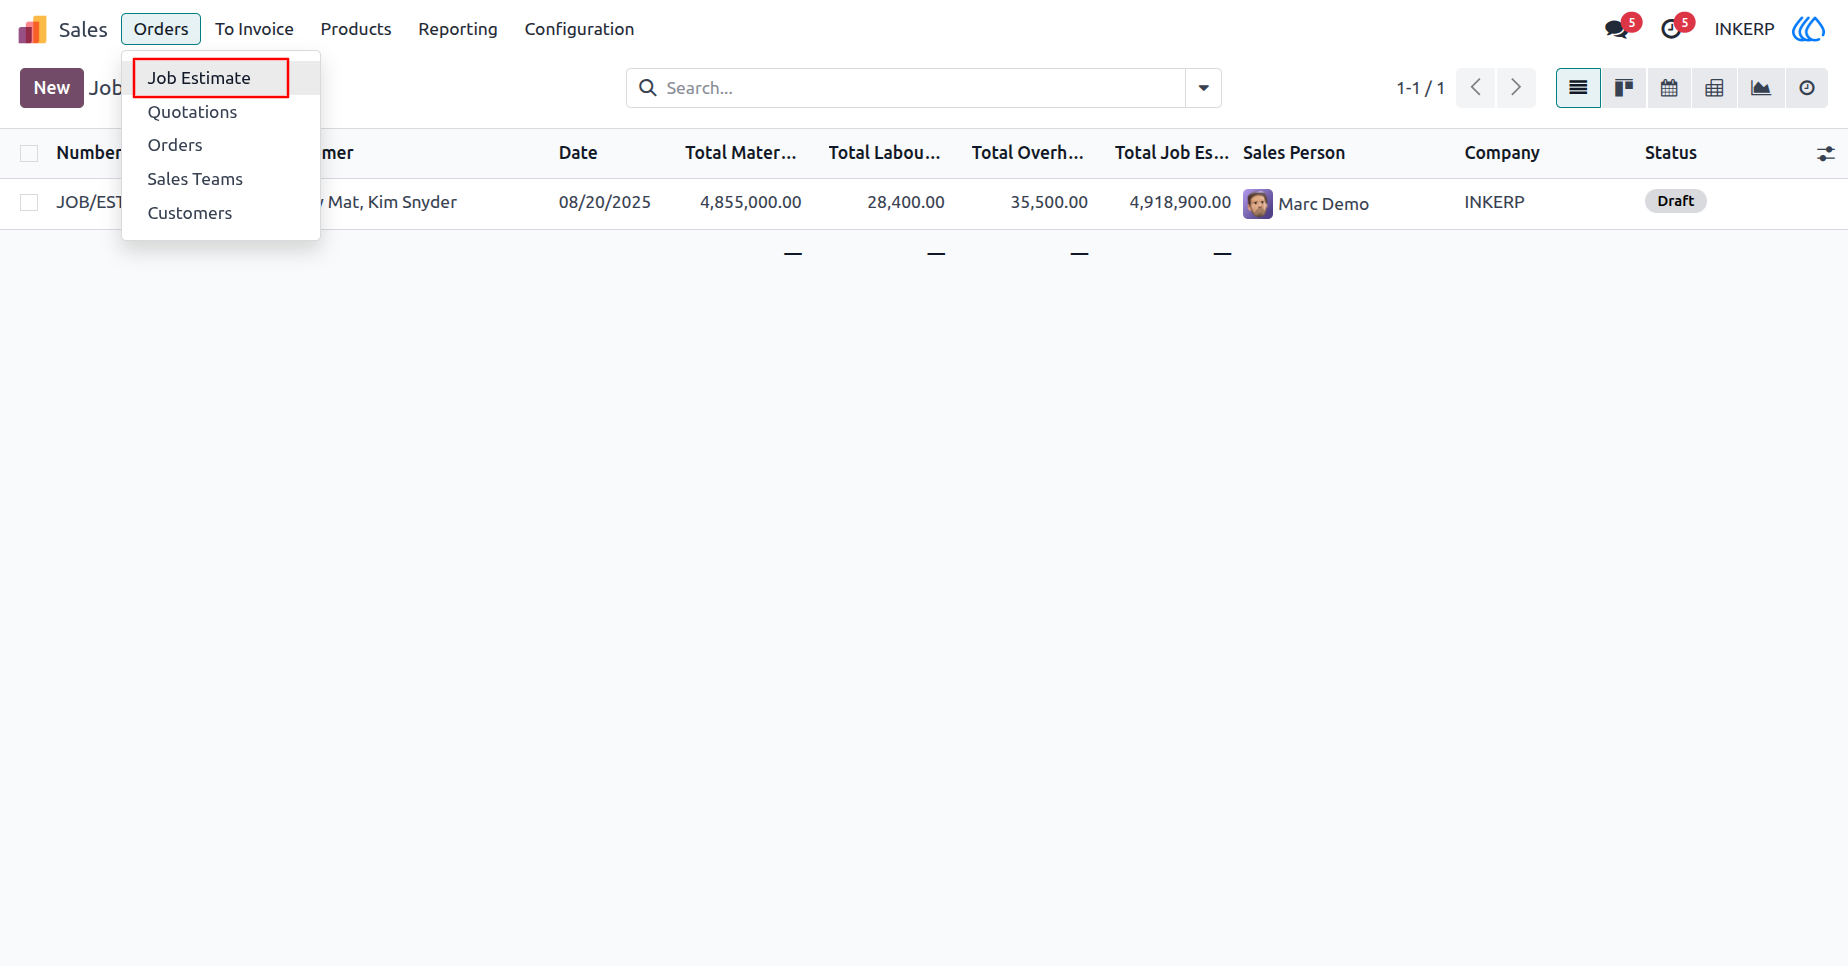Sort by Sales Person column header
The image size is (1848, 966).
tap(1294, 153)
